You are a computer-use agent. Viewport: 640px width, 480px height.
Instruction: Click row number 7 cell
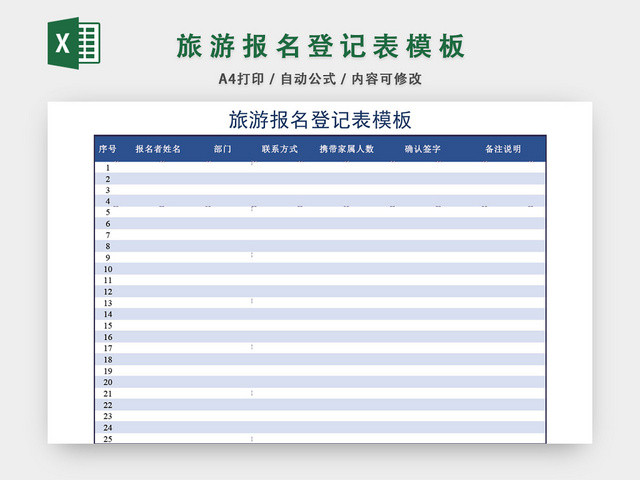(x=108, y=235)
